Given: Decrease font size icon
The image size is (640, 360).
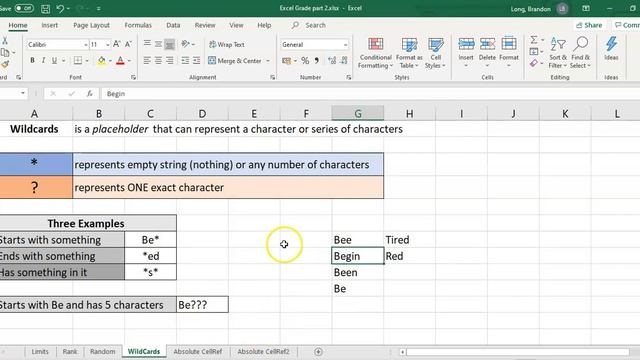Looking at the screenshot, I should tap(128, 44).
